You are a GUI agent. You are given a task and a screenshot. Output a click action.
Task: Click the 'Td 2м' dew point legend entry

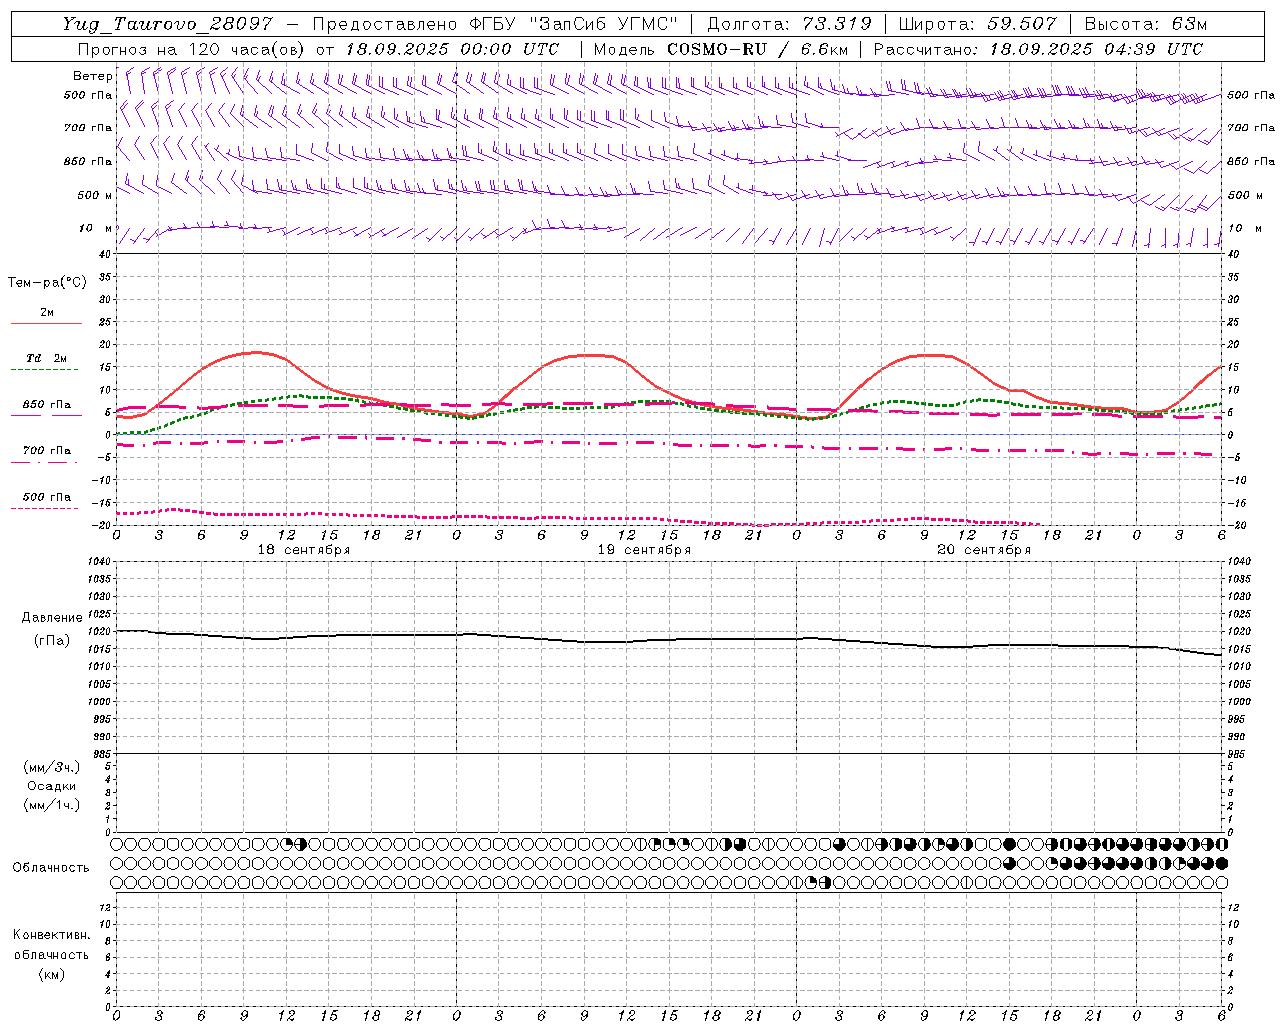(47, 358)
